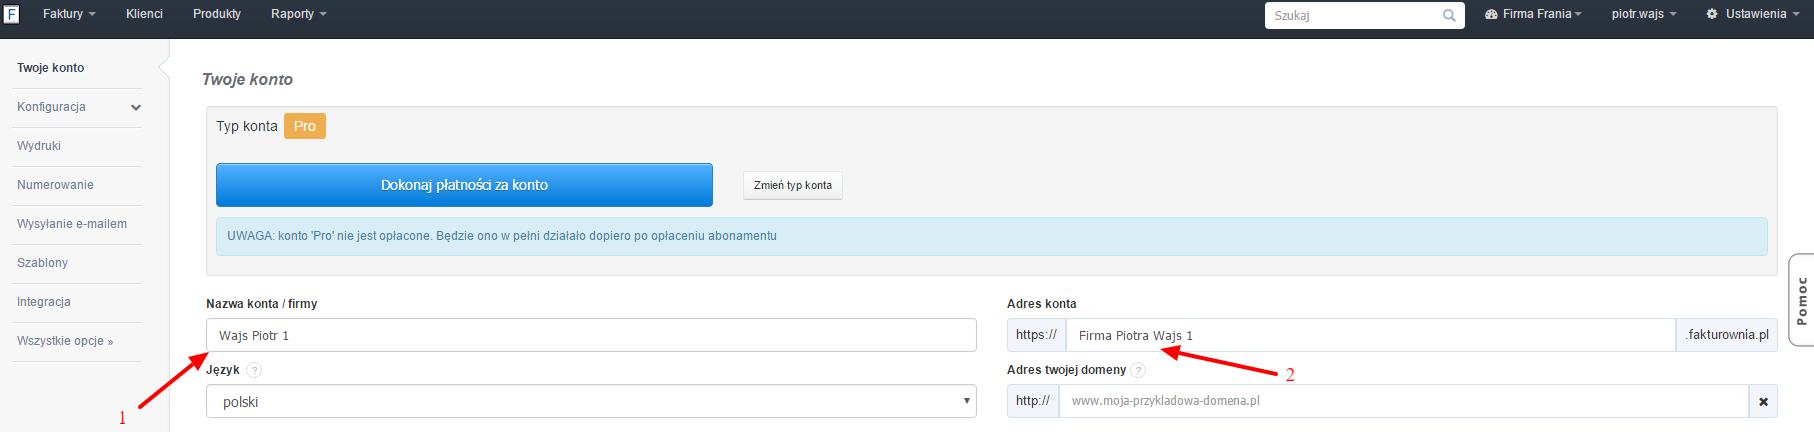The height and width of the screenshot is (432, 1814).
Task: Open the Klienci page
Action: (144, 14)
